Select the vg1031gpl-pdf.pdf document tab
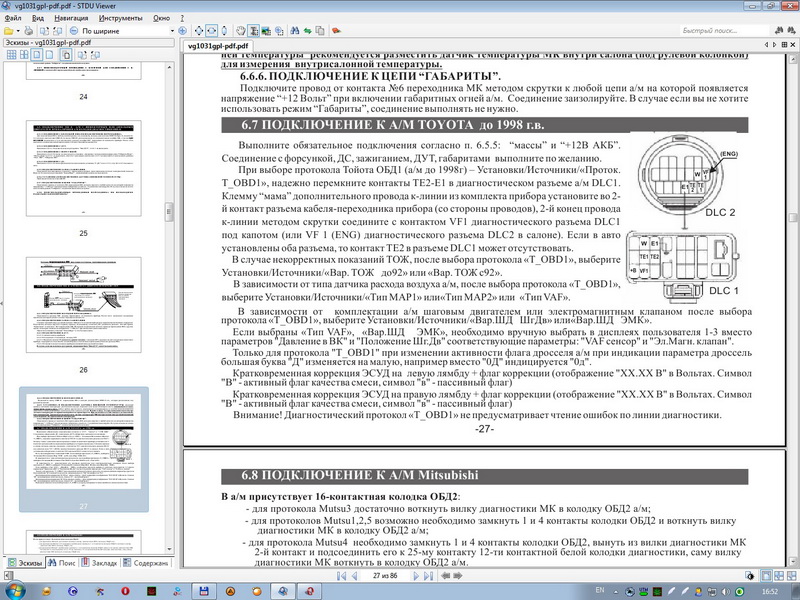800x600 pixels. pyautogui.click(x=218, y=46)
